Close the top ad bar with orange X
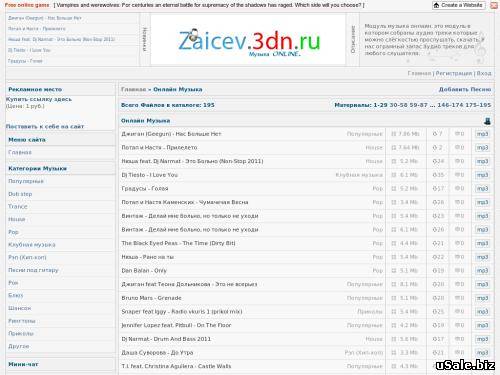Screen dimensions: 500x375 pos(494,5)
